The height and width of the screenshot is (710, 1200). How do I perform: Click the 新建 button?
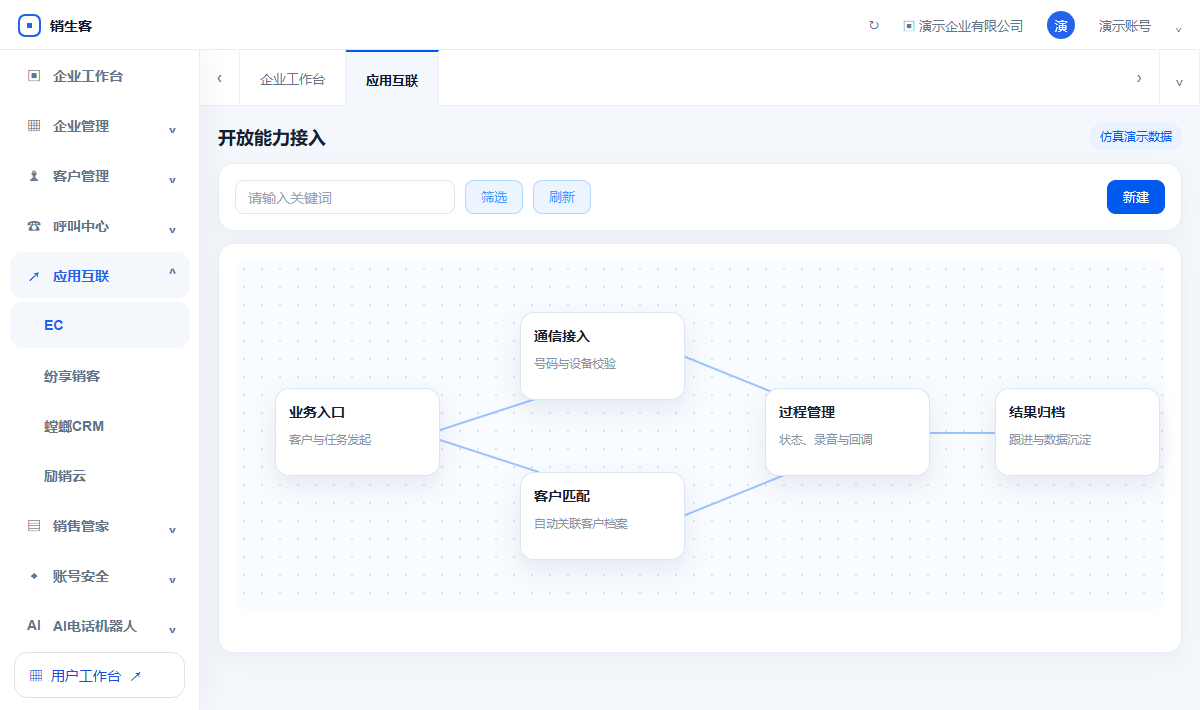click(1136, 197)
